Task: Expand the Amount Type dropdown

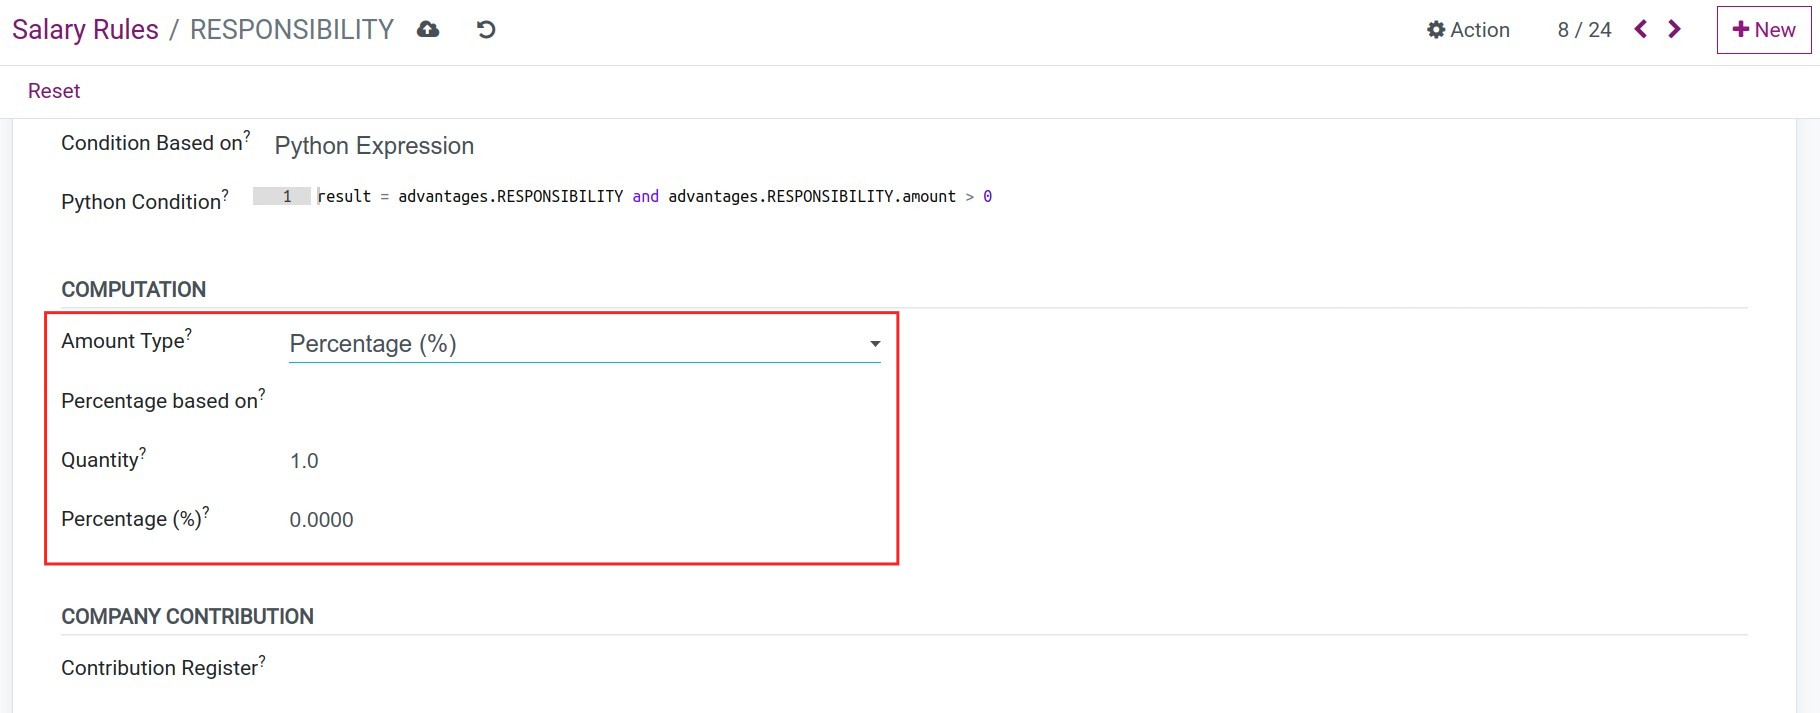Action: tap(584, 344)
